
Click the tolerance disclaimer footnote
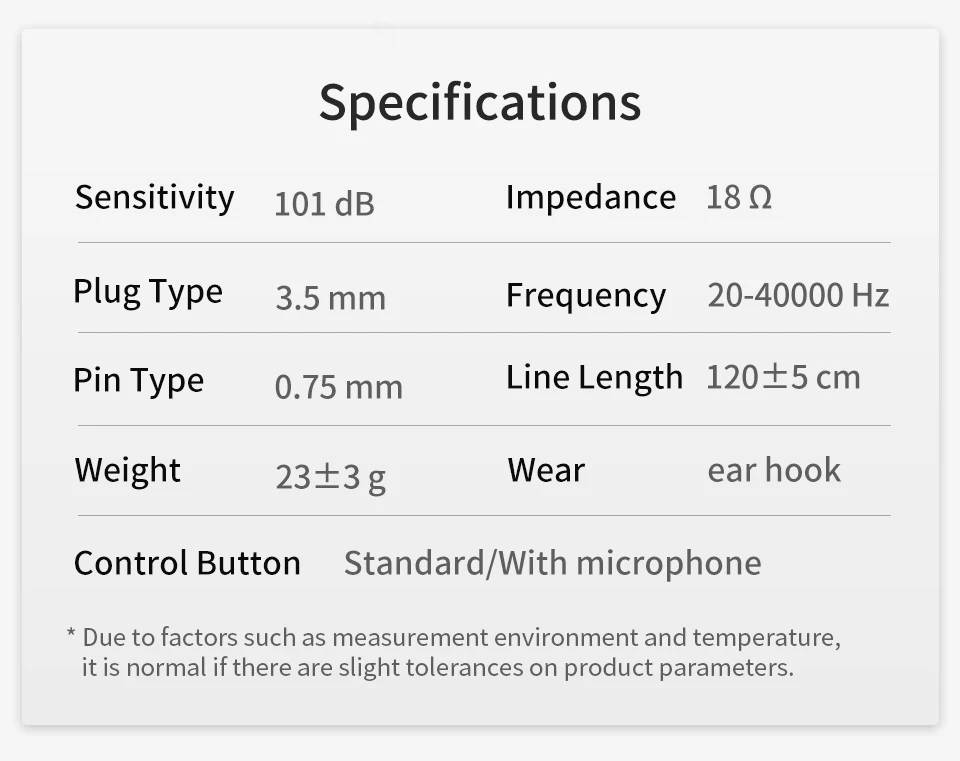454,653
